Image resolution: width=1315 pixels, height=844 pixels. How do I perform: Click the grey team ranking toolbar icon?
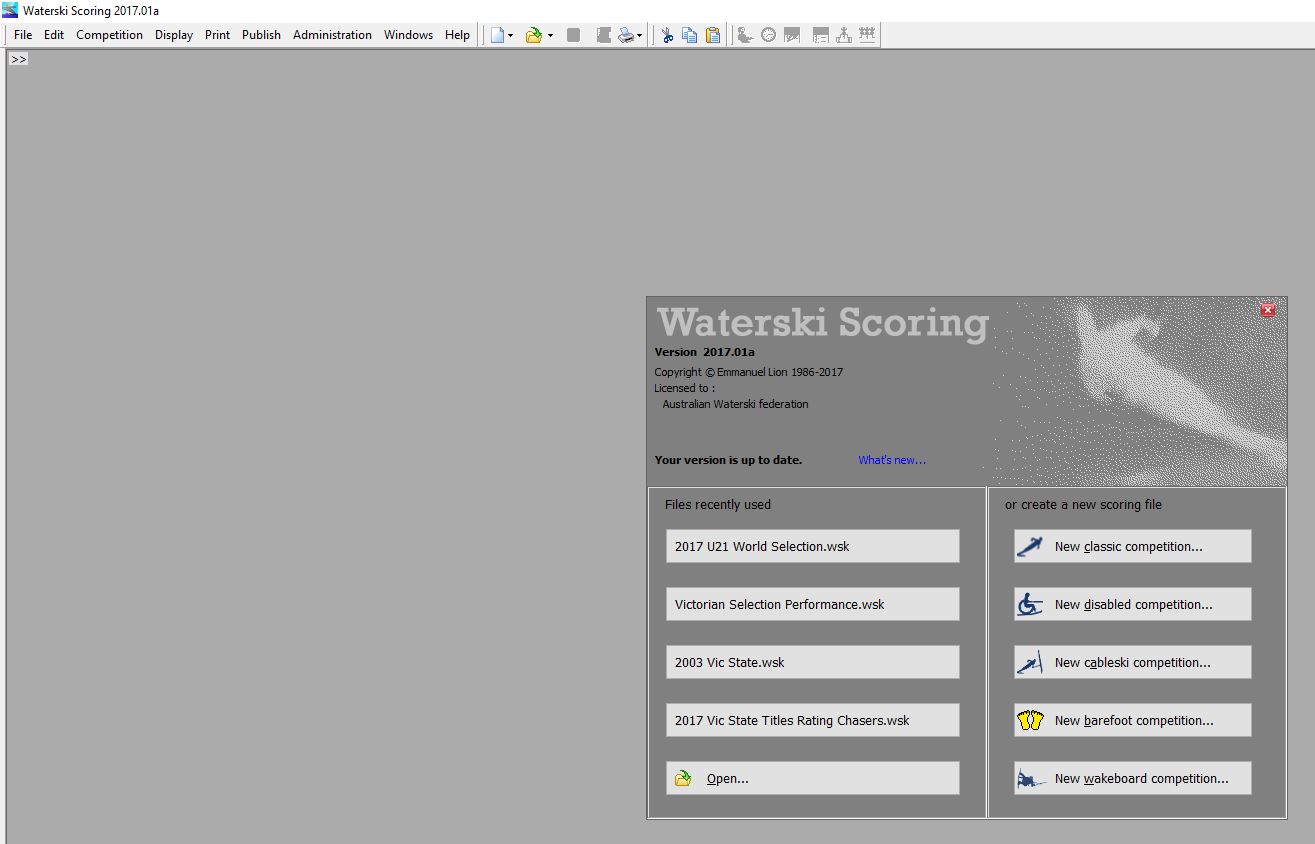[x=867, y=35]
